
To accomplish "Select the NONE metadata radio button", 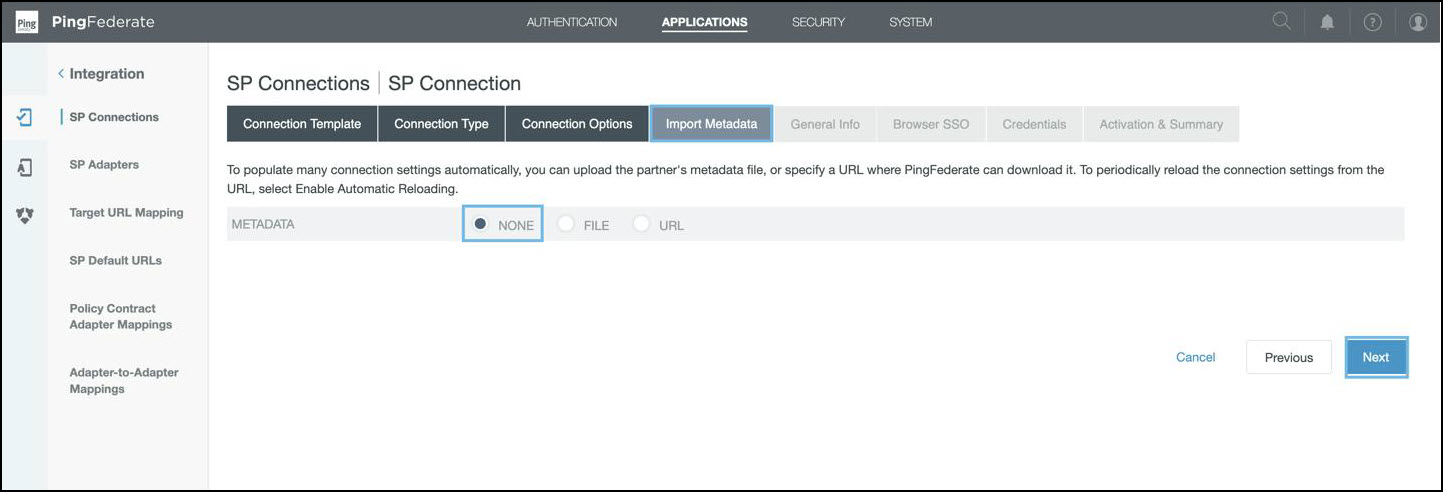I will pos(480,224).
